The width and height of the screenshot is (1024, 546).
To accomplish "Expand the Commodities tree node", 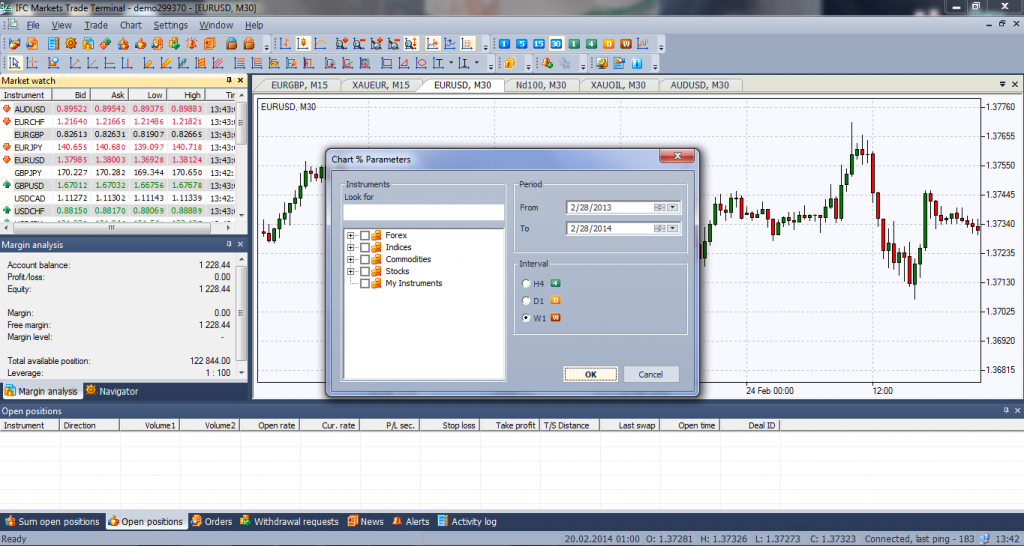I will pyautogui.click(x=351, y=259).
